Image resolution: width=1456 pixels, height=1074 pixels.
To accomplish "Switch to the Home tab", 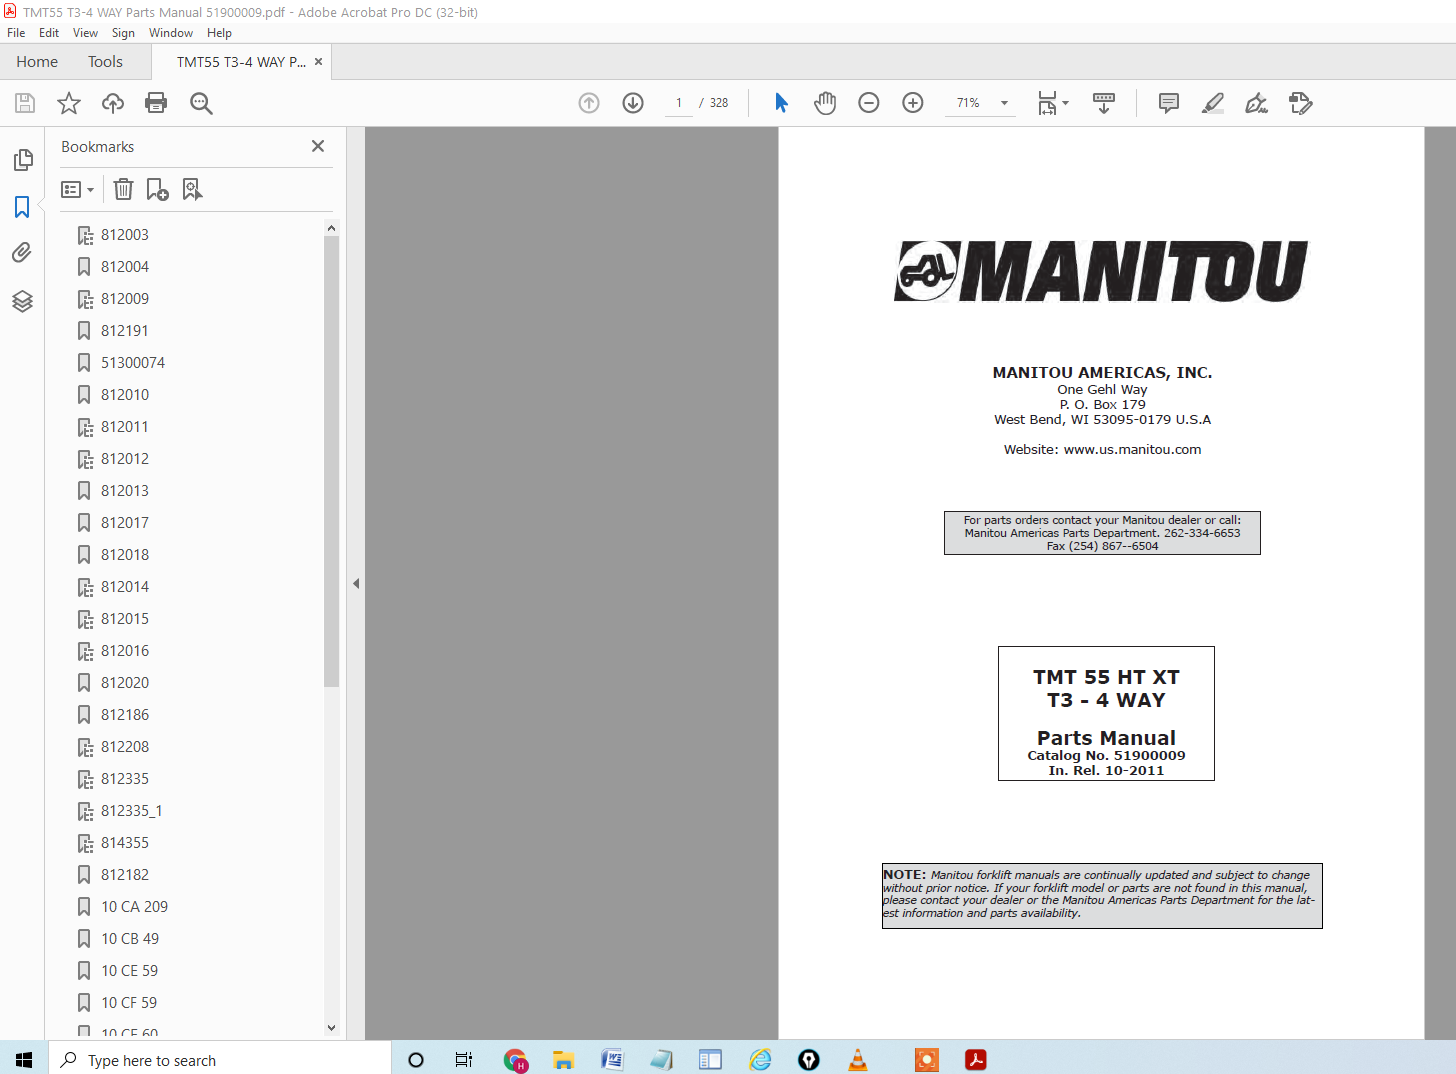I will pyautogui.click(x=37, y=62).
